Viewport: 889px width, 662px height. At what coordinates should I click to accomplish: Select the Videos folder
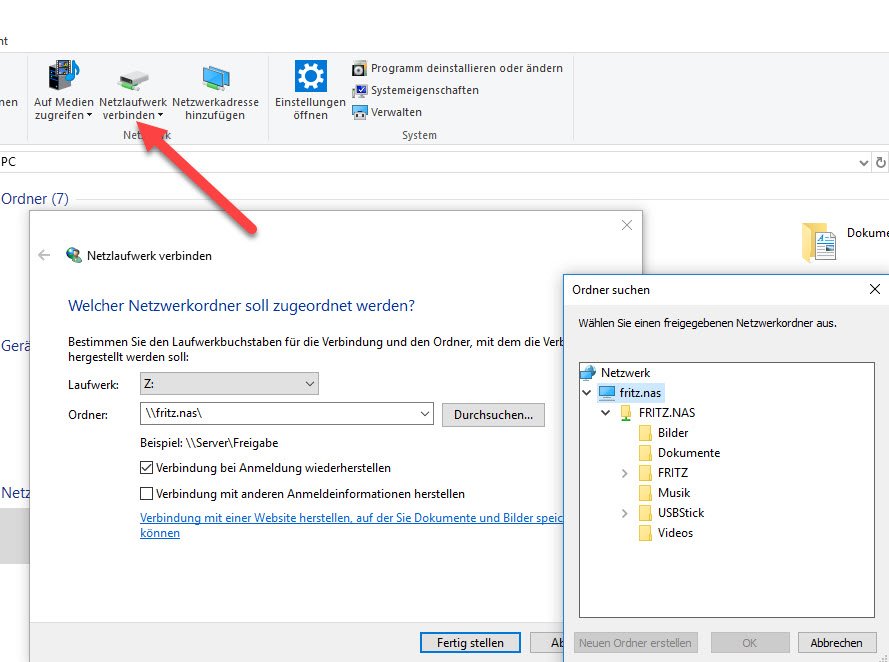tap(675, 532)
